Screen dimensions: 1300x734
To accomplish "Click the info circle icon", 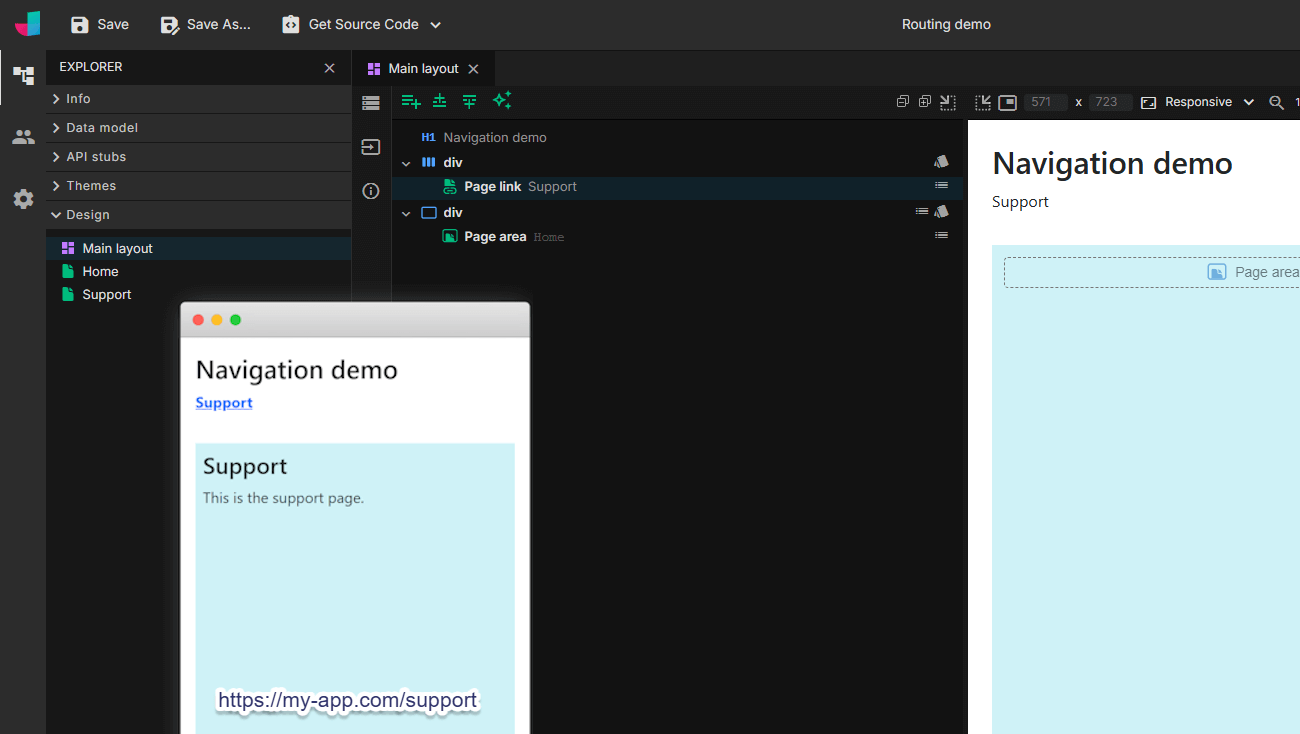I will point(371,191).
